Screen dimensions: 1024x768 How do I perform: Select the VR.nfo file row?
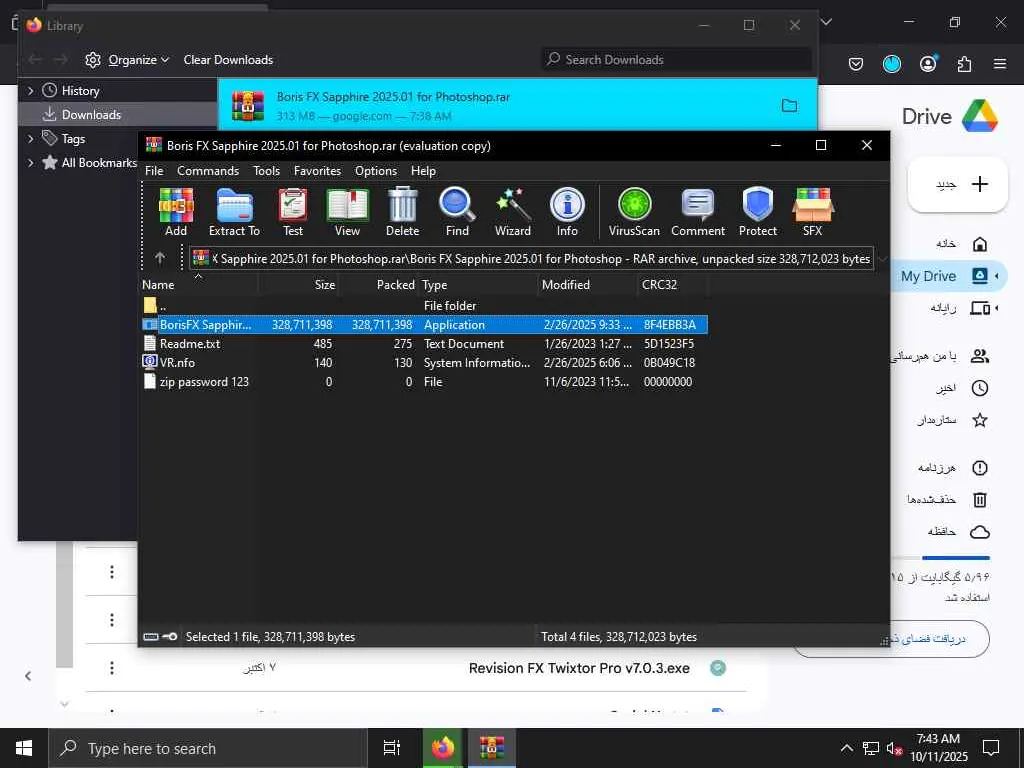(x=424, y=362)
